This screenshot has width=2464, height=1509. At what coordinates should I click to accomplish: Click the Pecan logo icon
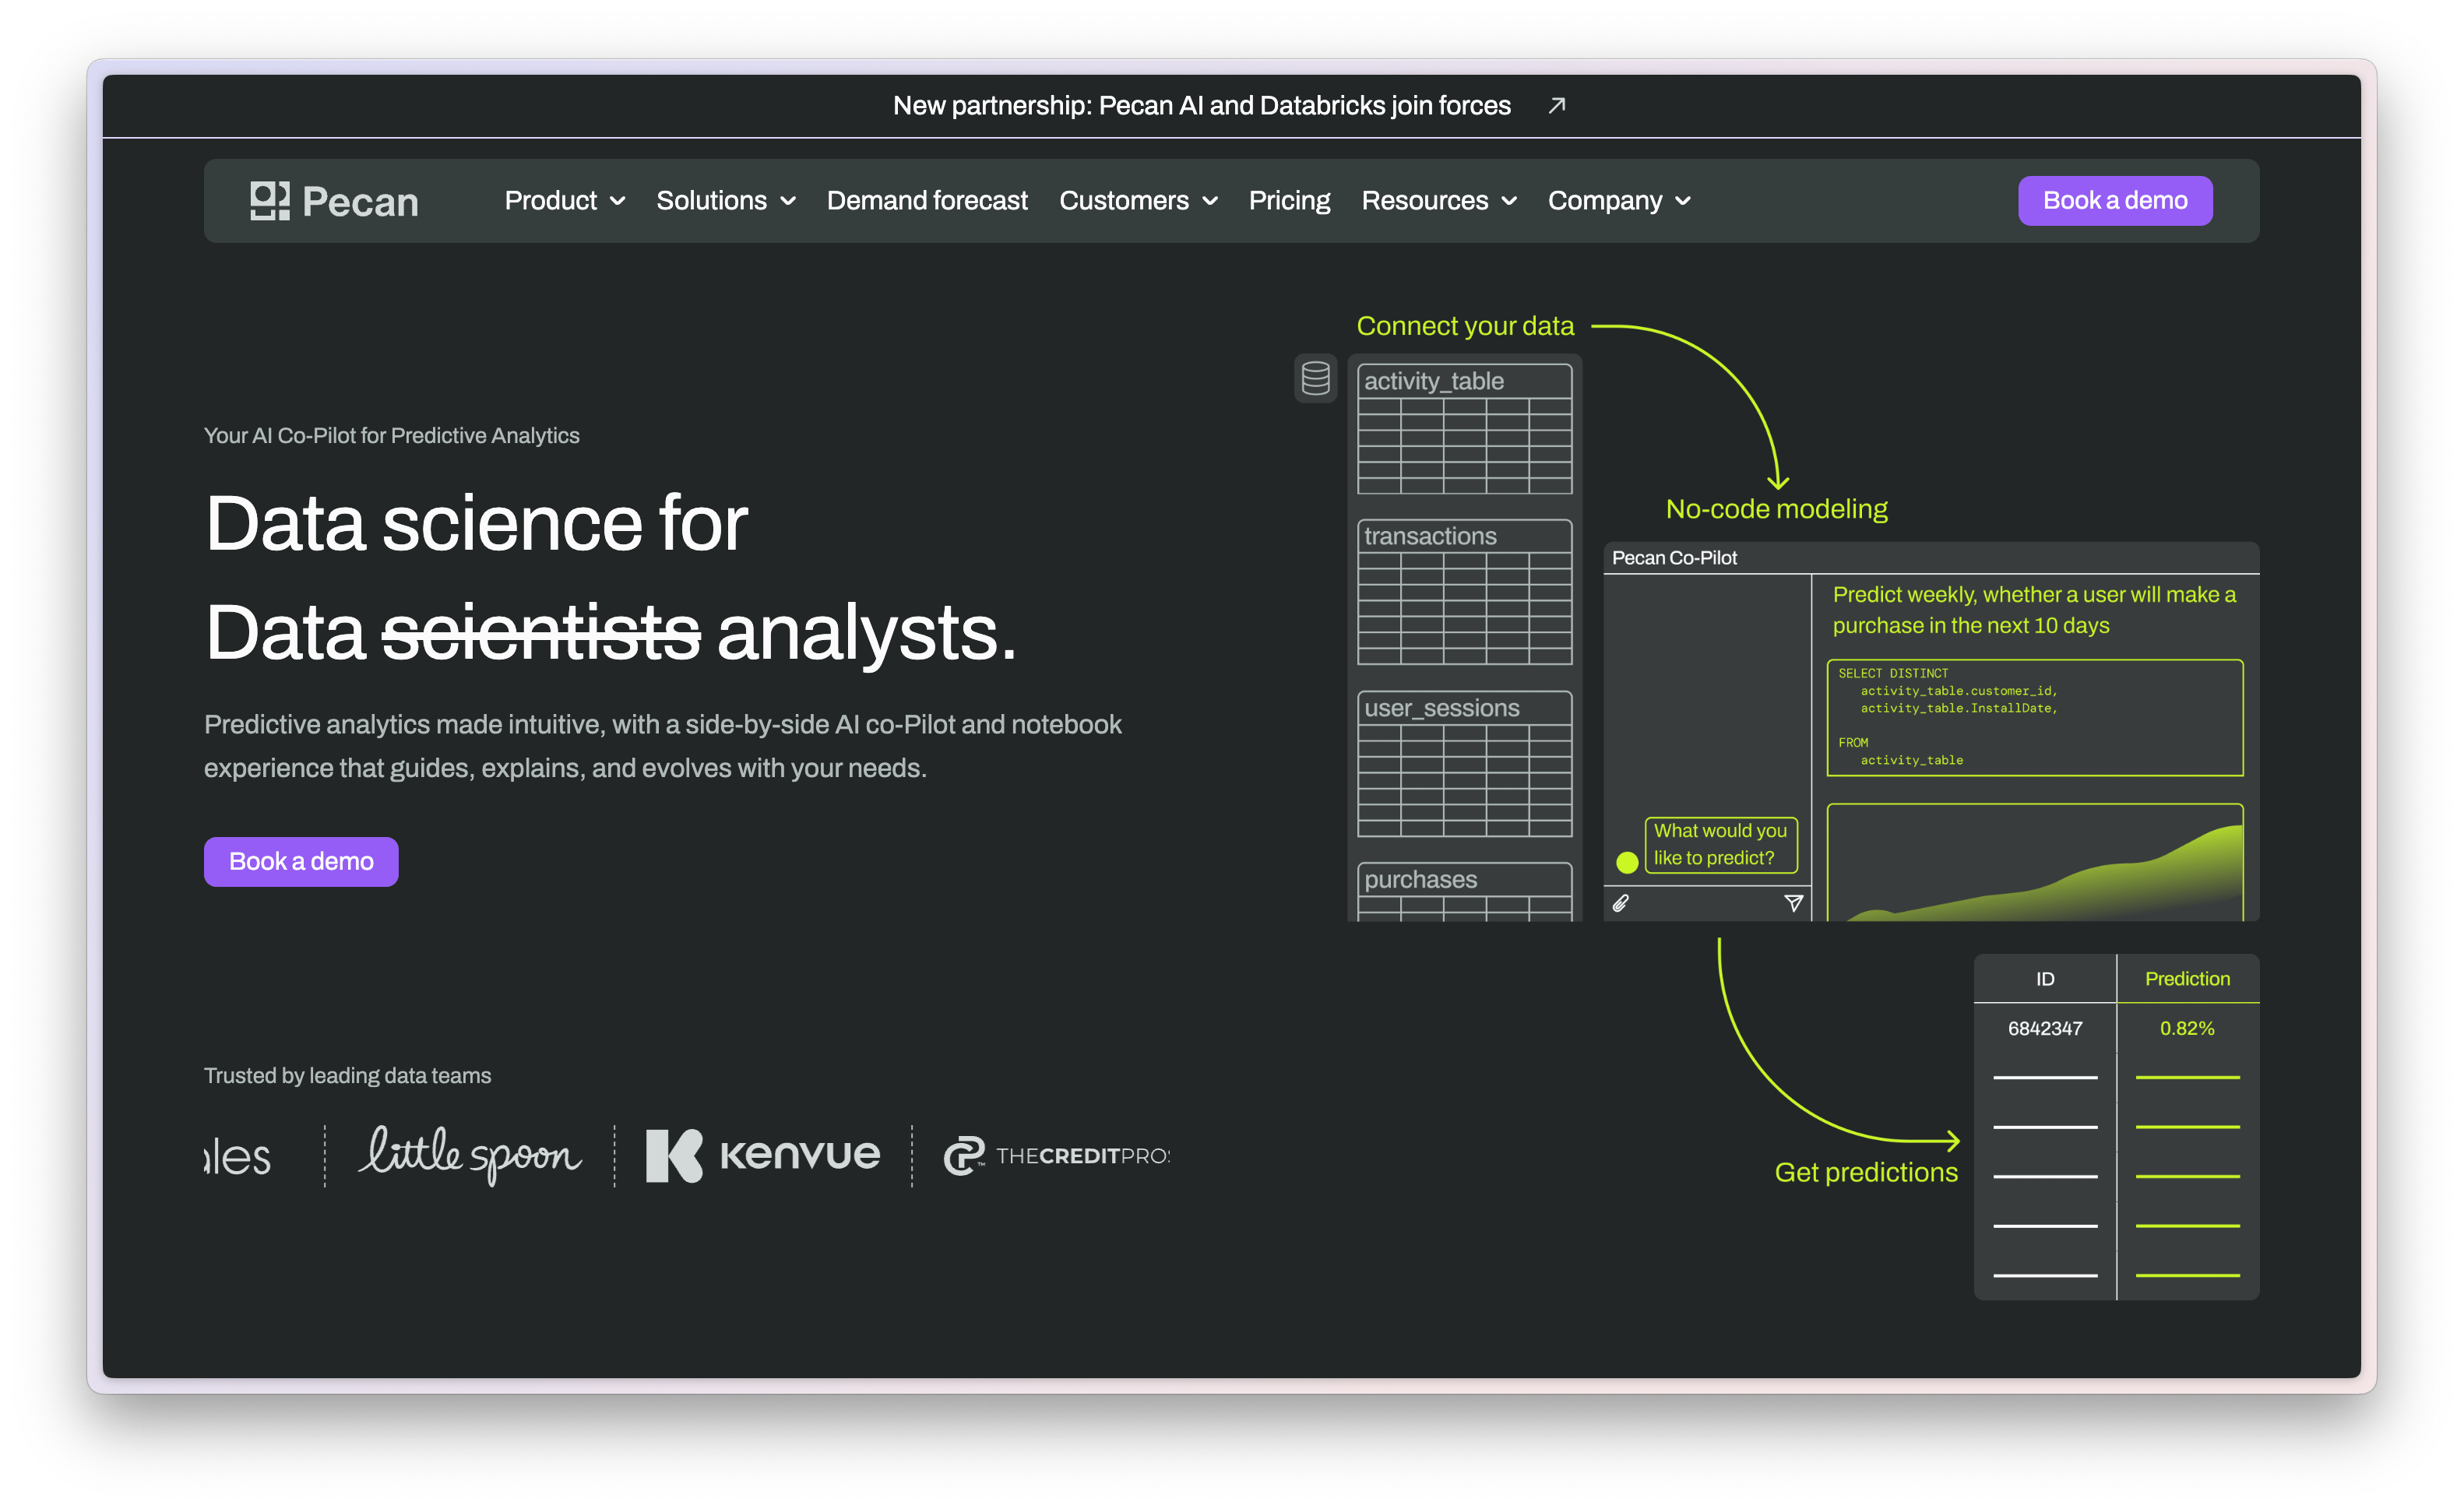pyautogui.click(x=270, y=200)
